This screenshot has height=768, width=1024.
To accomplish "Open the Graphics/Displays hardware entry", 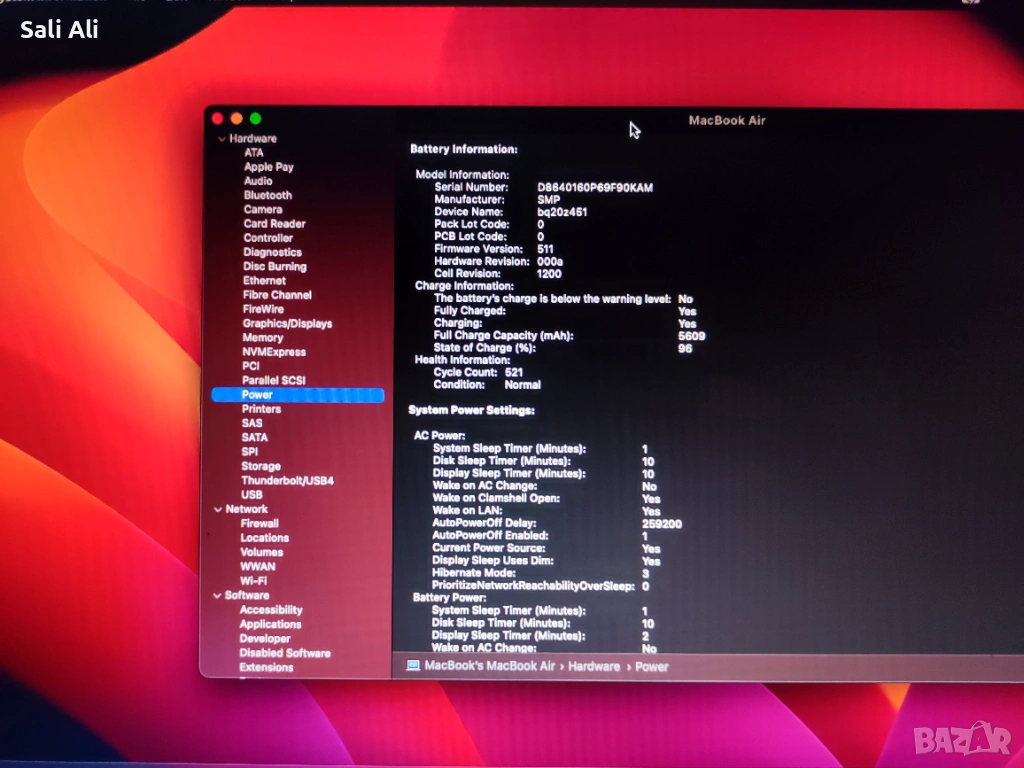I will [x=287, y=324].
